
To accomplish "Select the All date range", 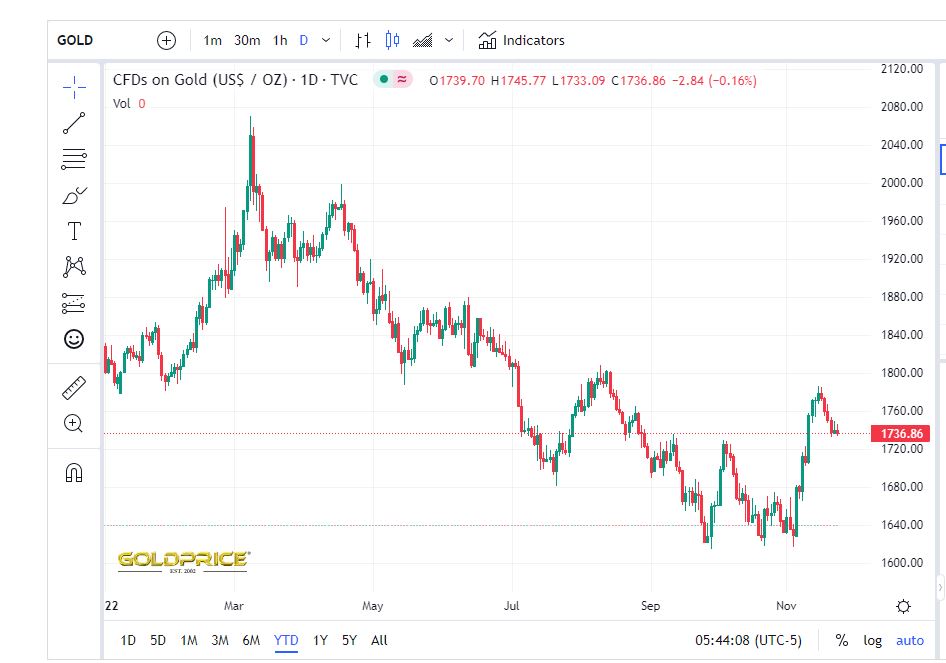I will [379, 640].
